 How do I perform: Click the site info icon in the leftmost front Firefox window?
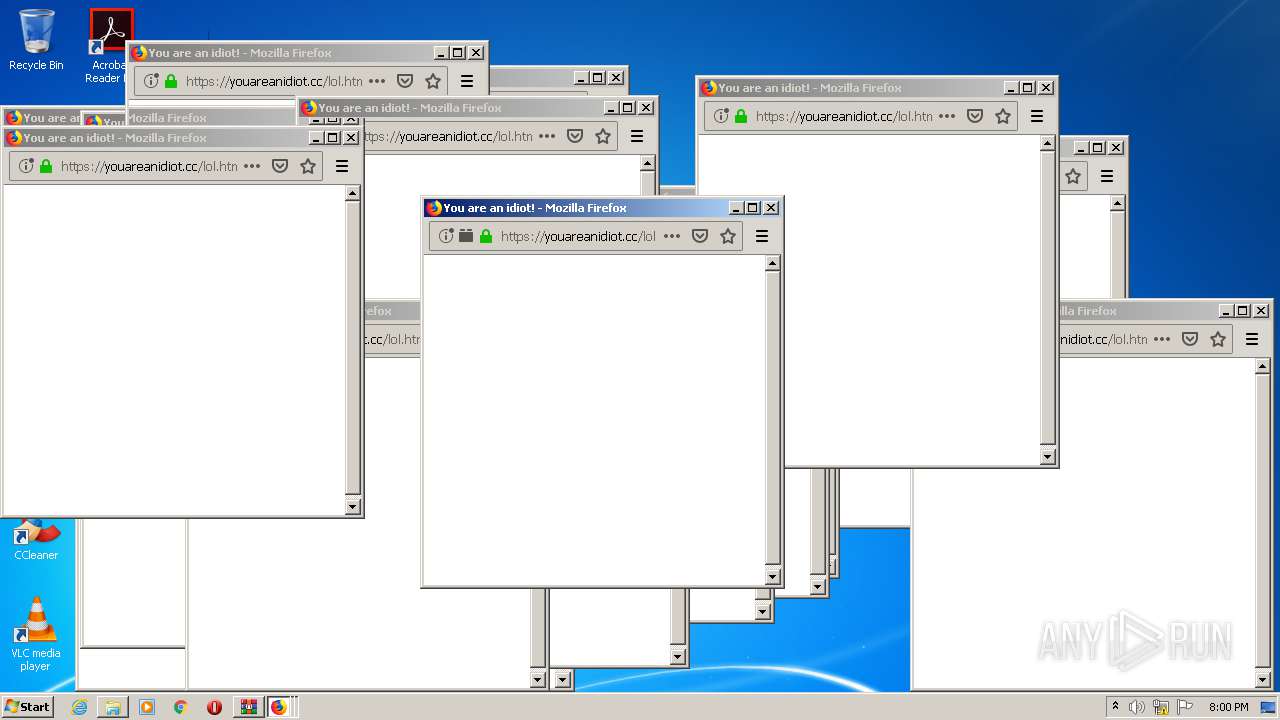[x=26, y=166]
